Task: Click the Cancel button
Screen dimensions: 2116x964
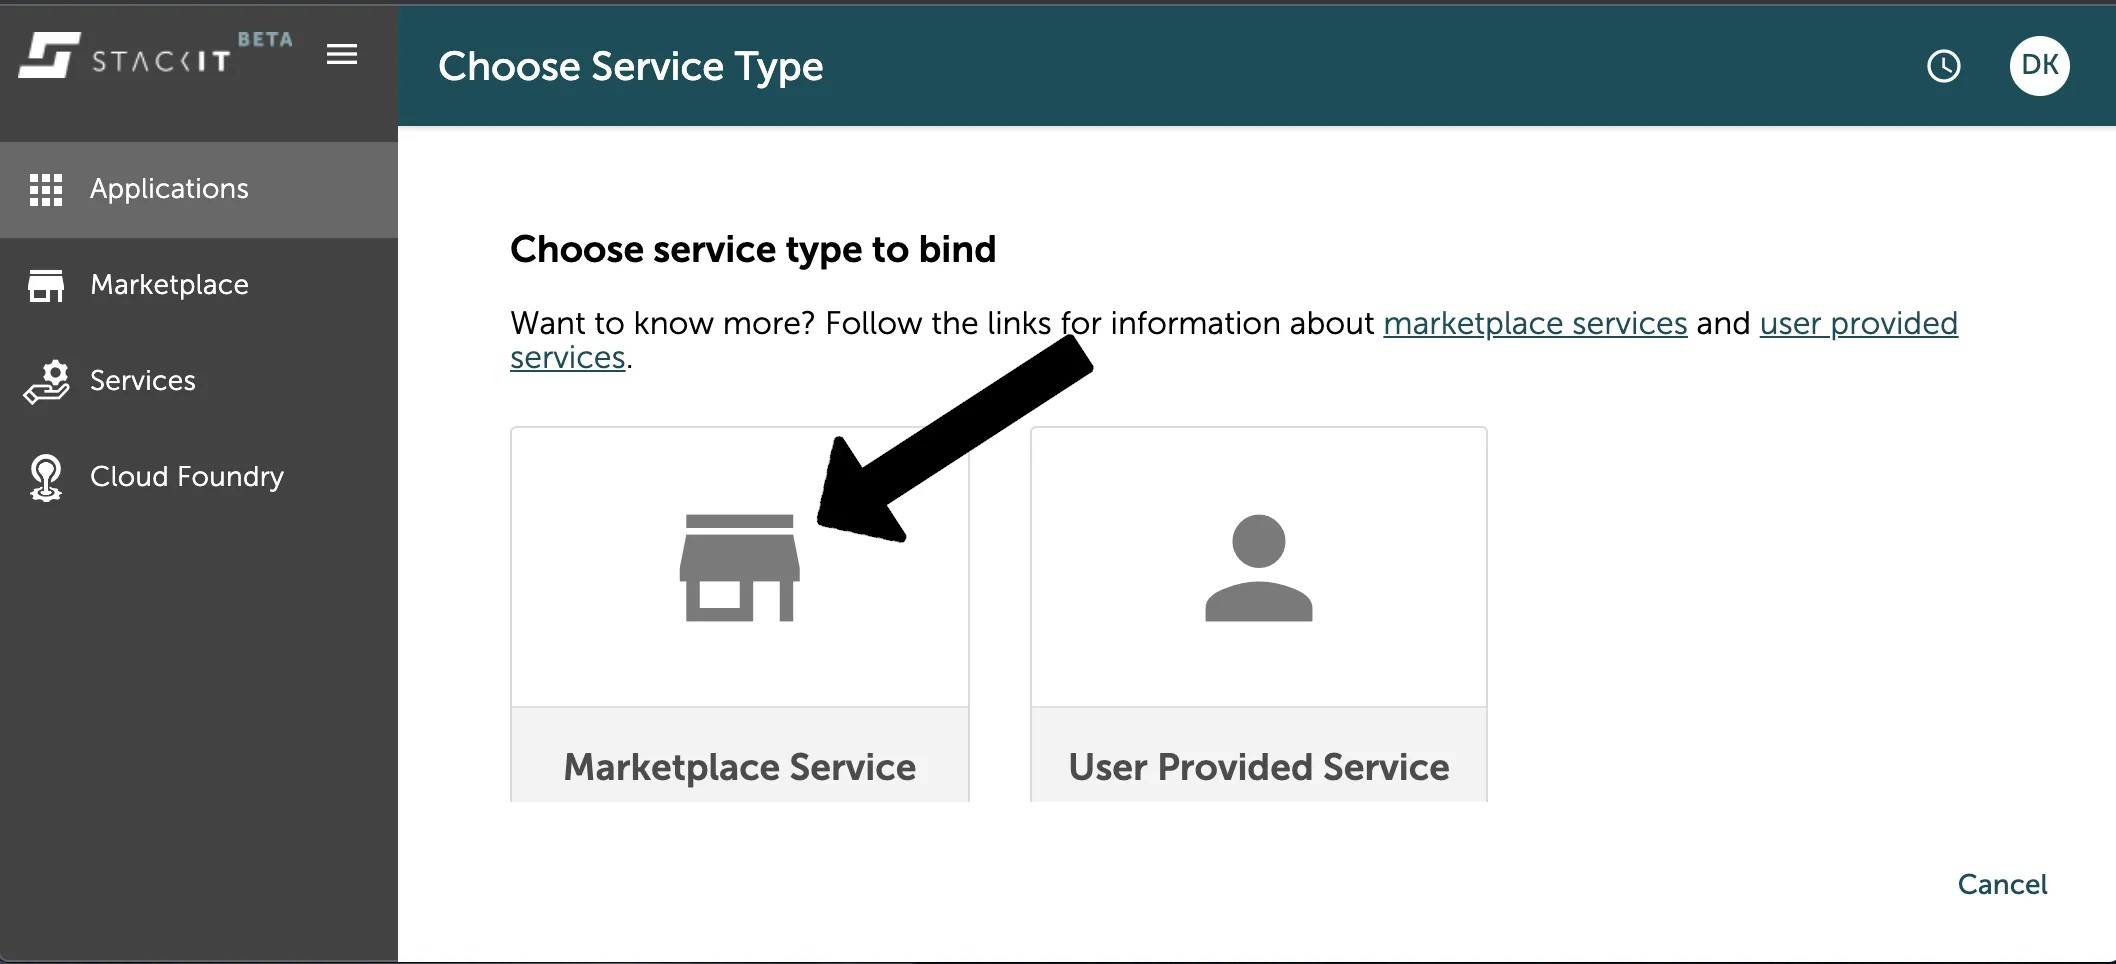Action: 2002,884
